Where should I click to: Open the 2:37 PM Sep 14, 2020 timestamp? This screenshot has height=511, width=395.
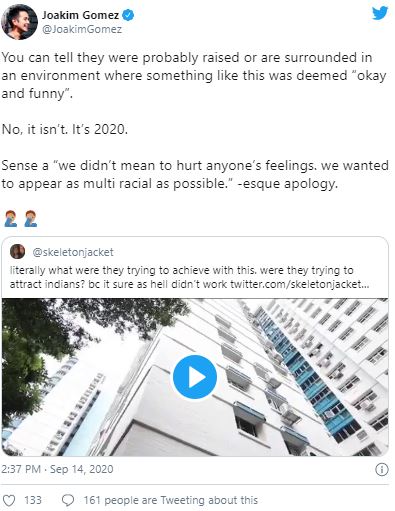57,469
